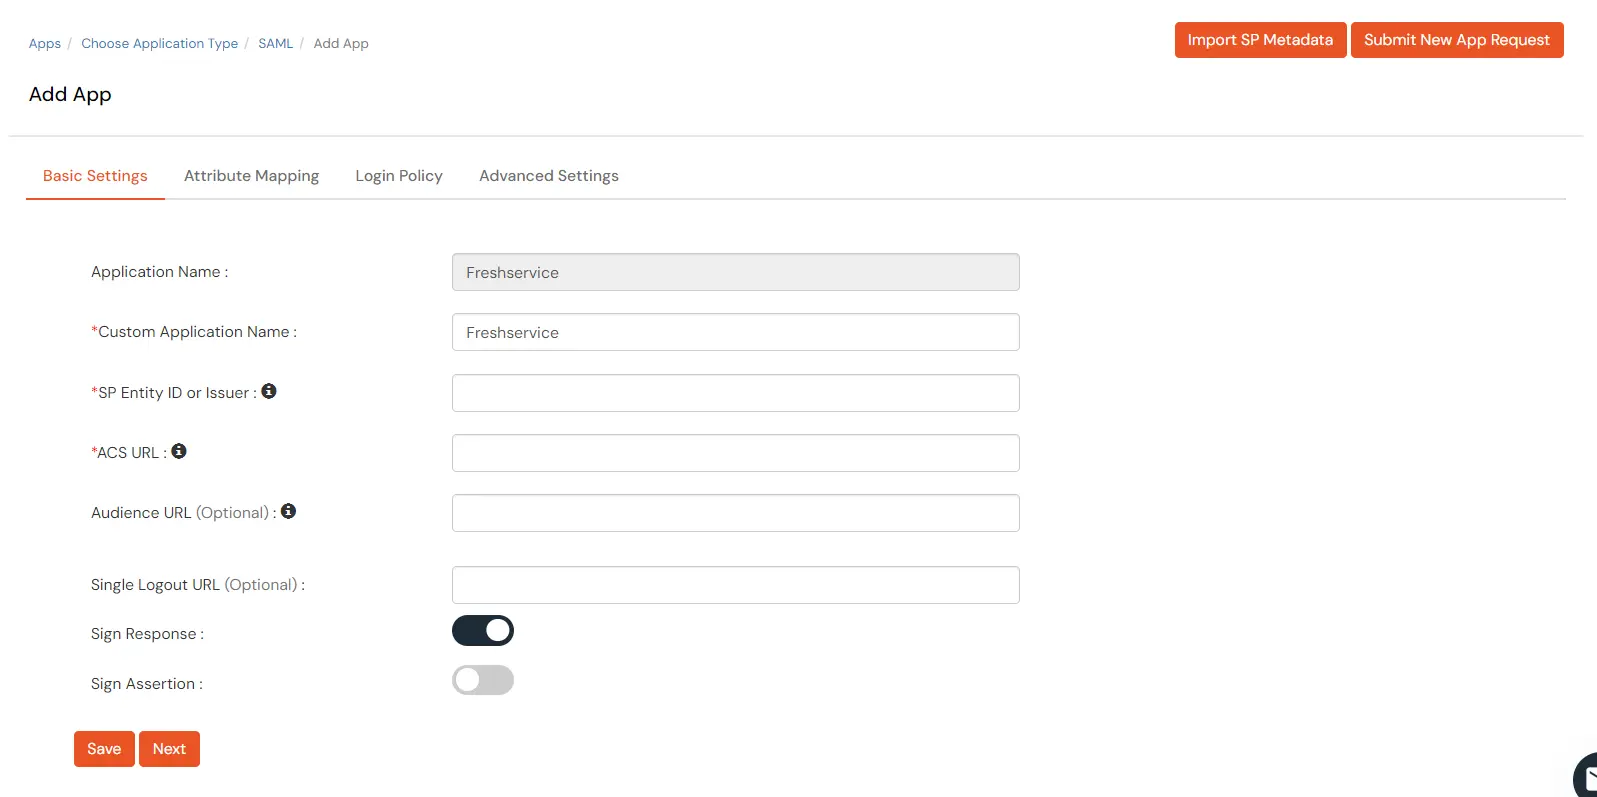Click the Save button
This screenshot has height=797, width=1597.
104,749
